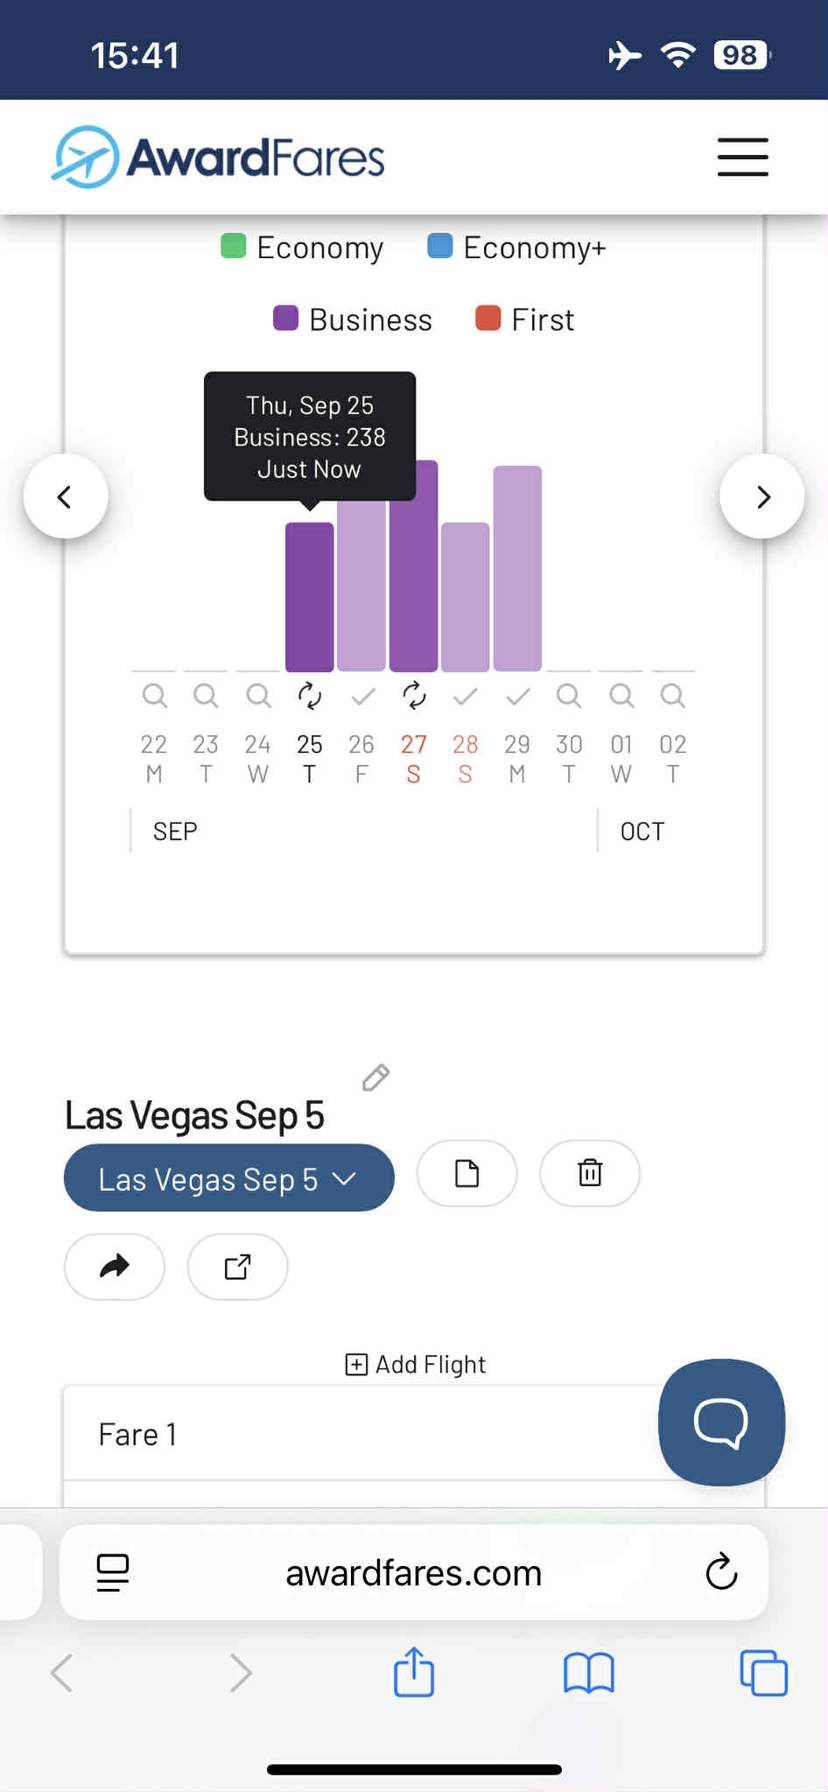Go to next dates with right chevron

click(762, 497)
